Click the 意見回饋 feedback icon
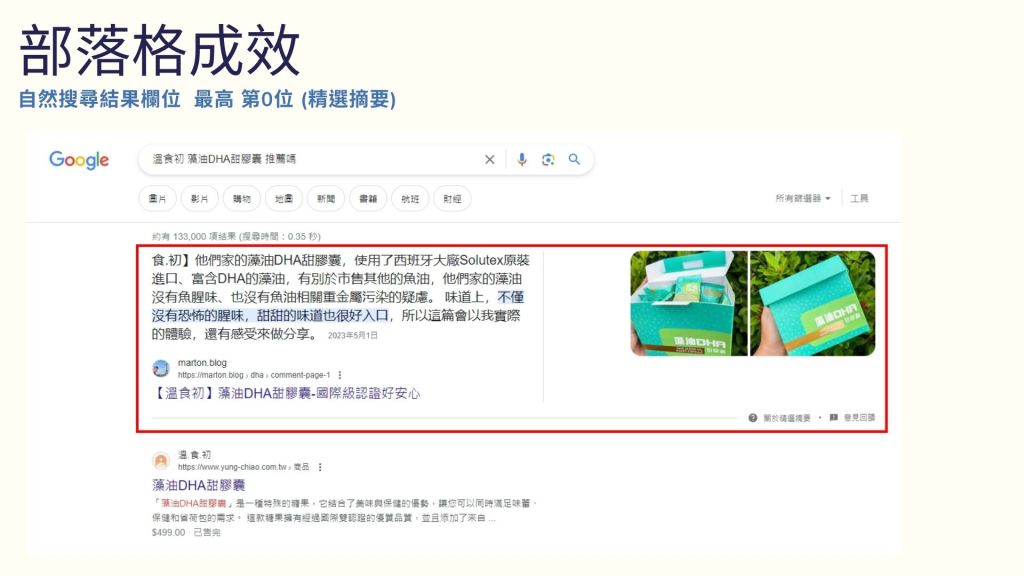 tap(834, 418)
